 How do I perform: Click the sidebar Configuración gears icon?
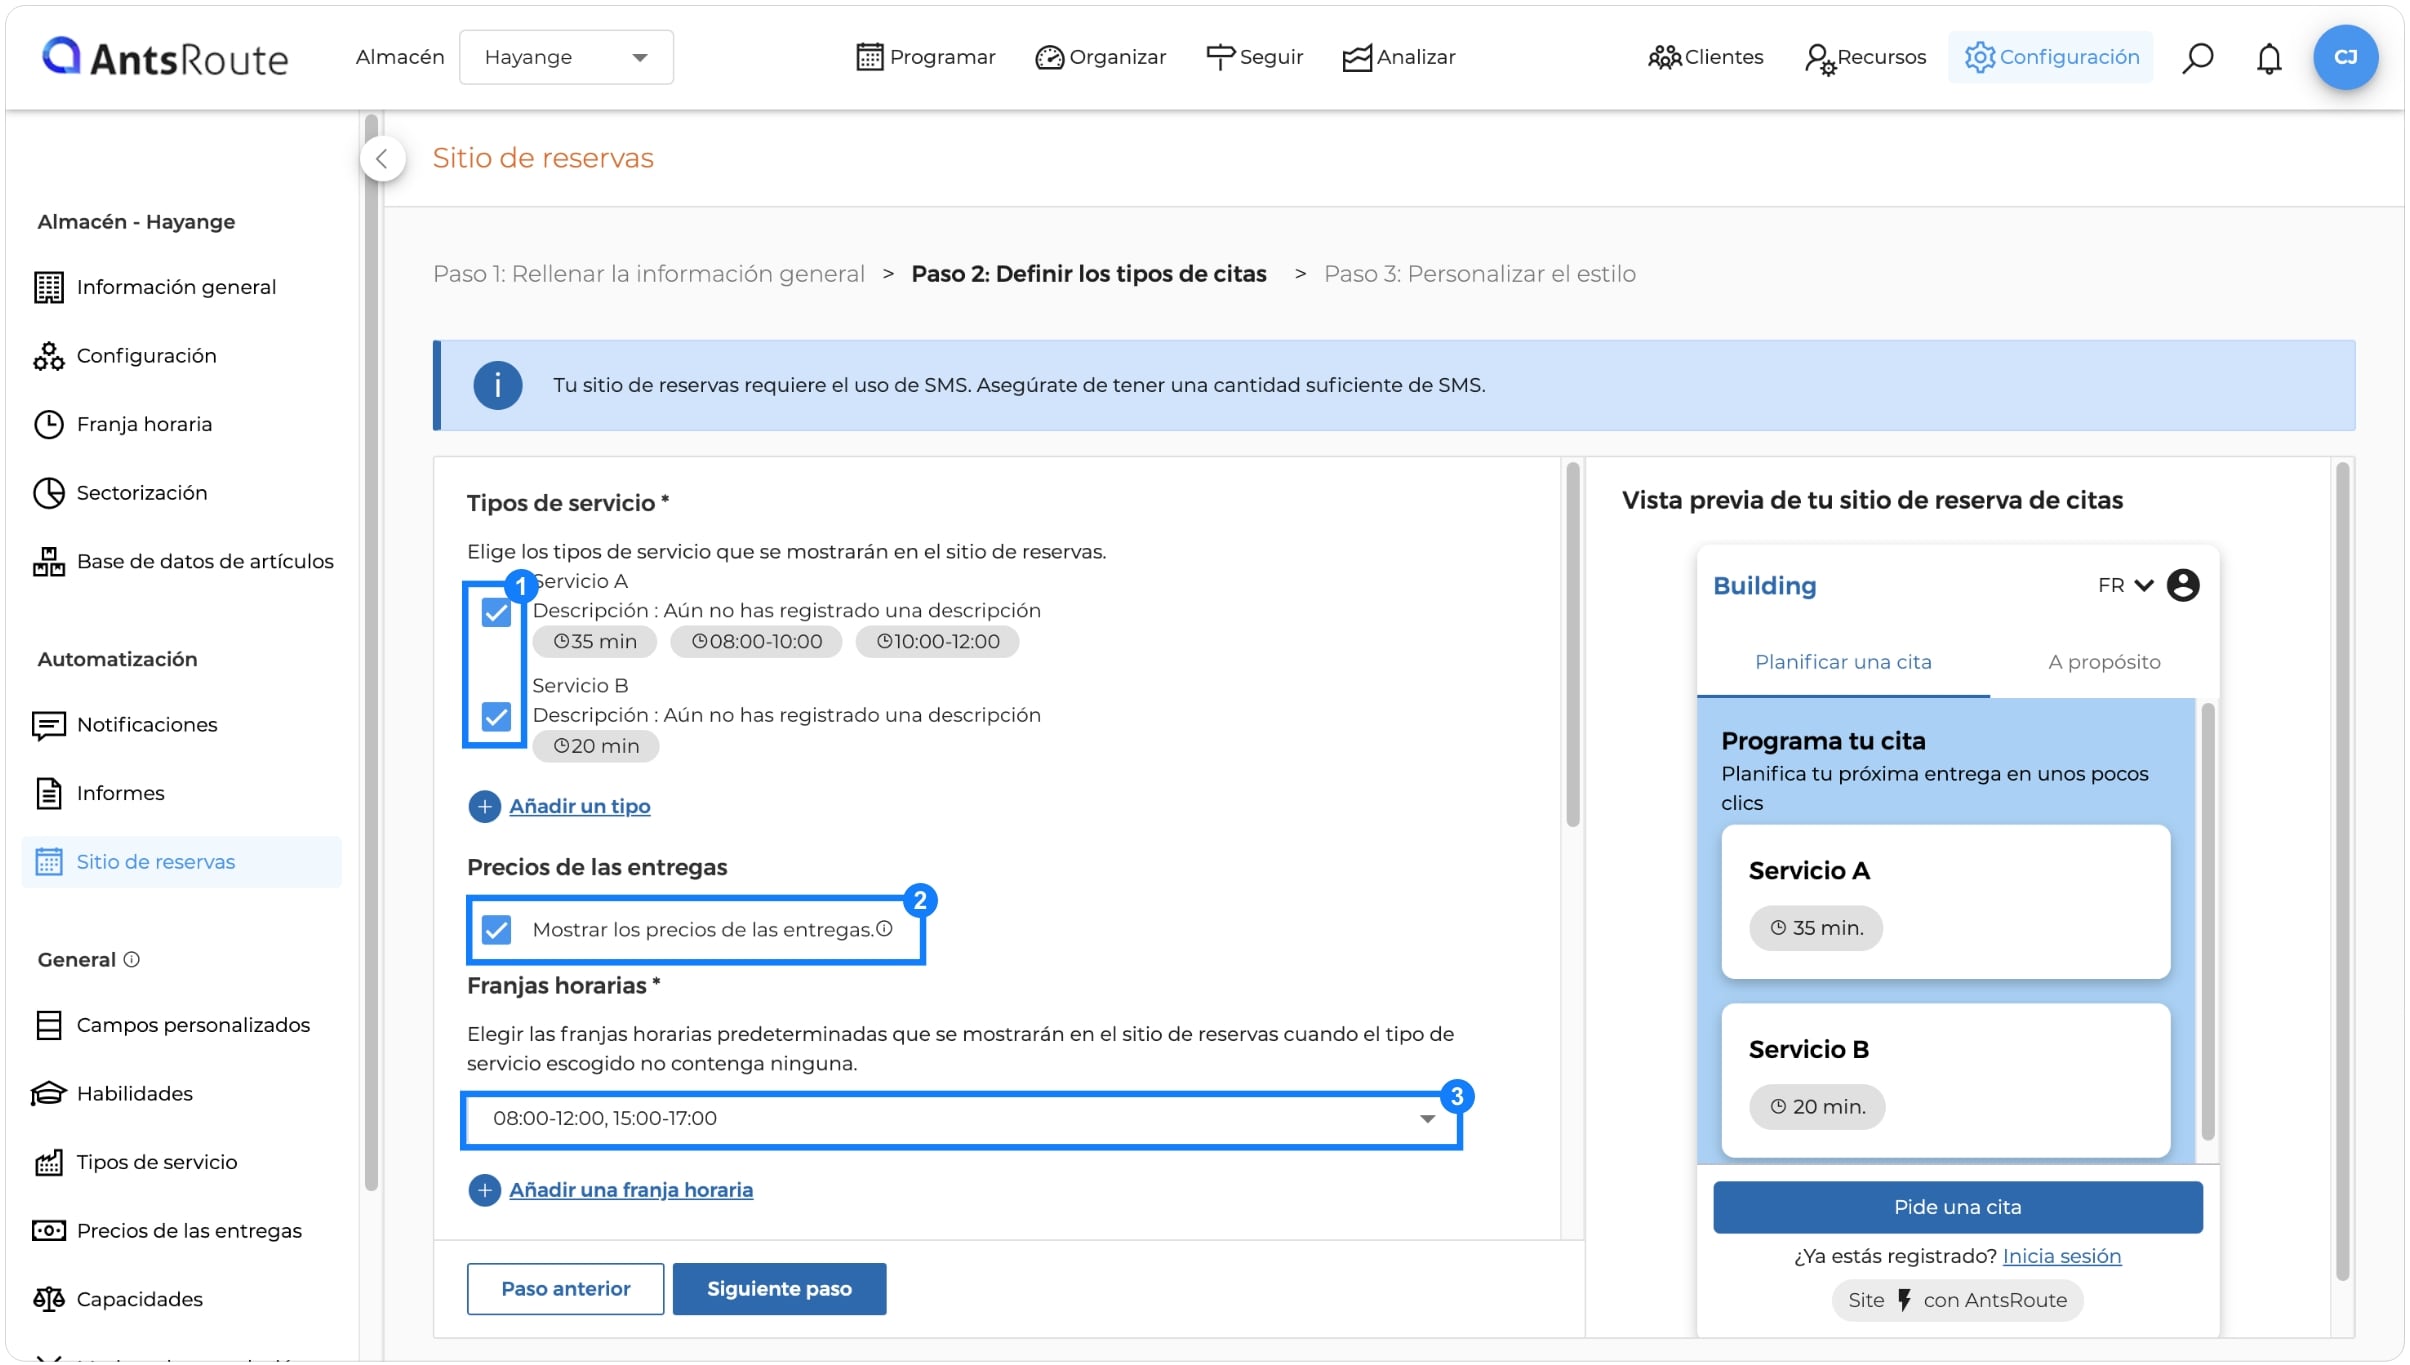(x=48, y=356)
